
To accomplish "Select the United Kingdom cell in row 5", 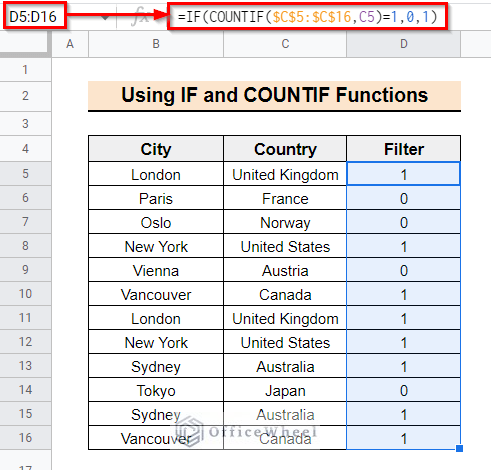I will click(x=285, y=174).
